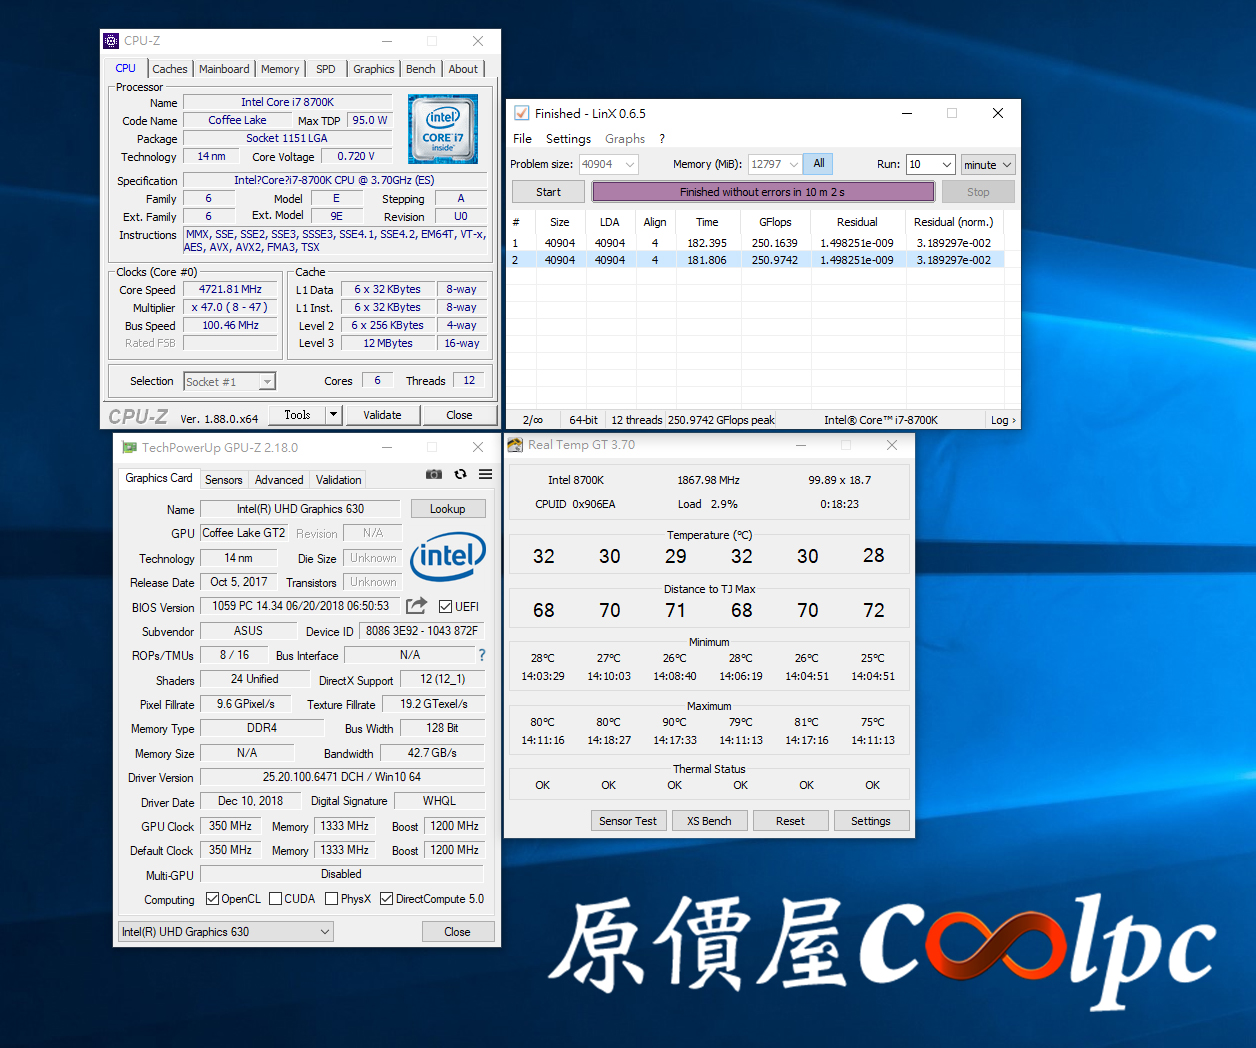Click the Close button in CPU-Z
The height and width of the screenshot is (1048, 1256).
[459, 415]
